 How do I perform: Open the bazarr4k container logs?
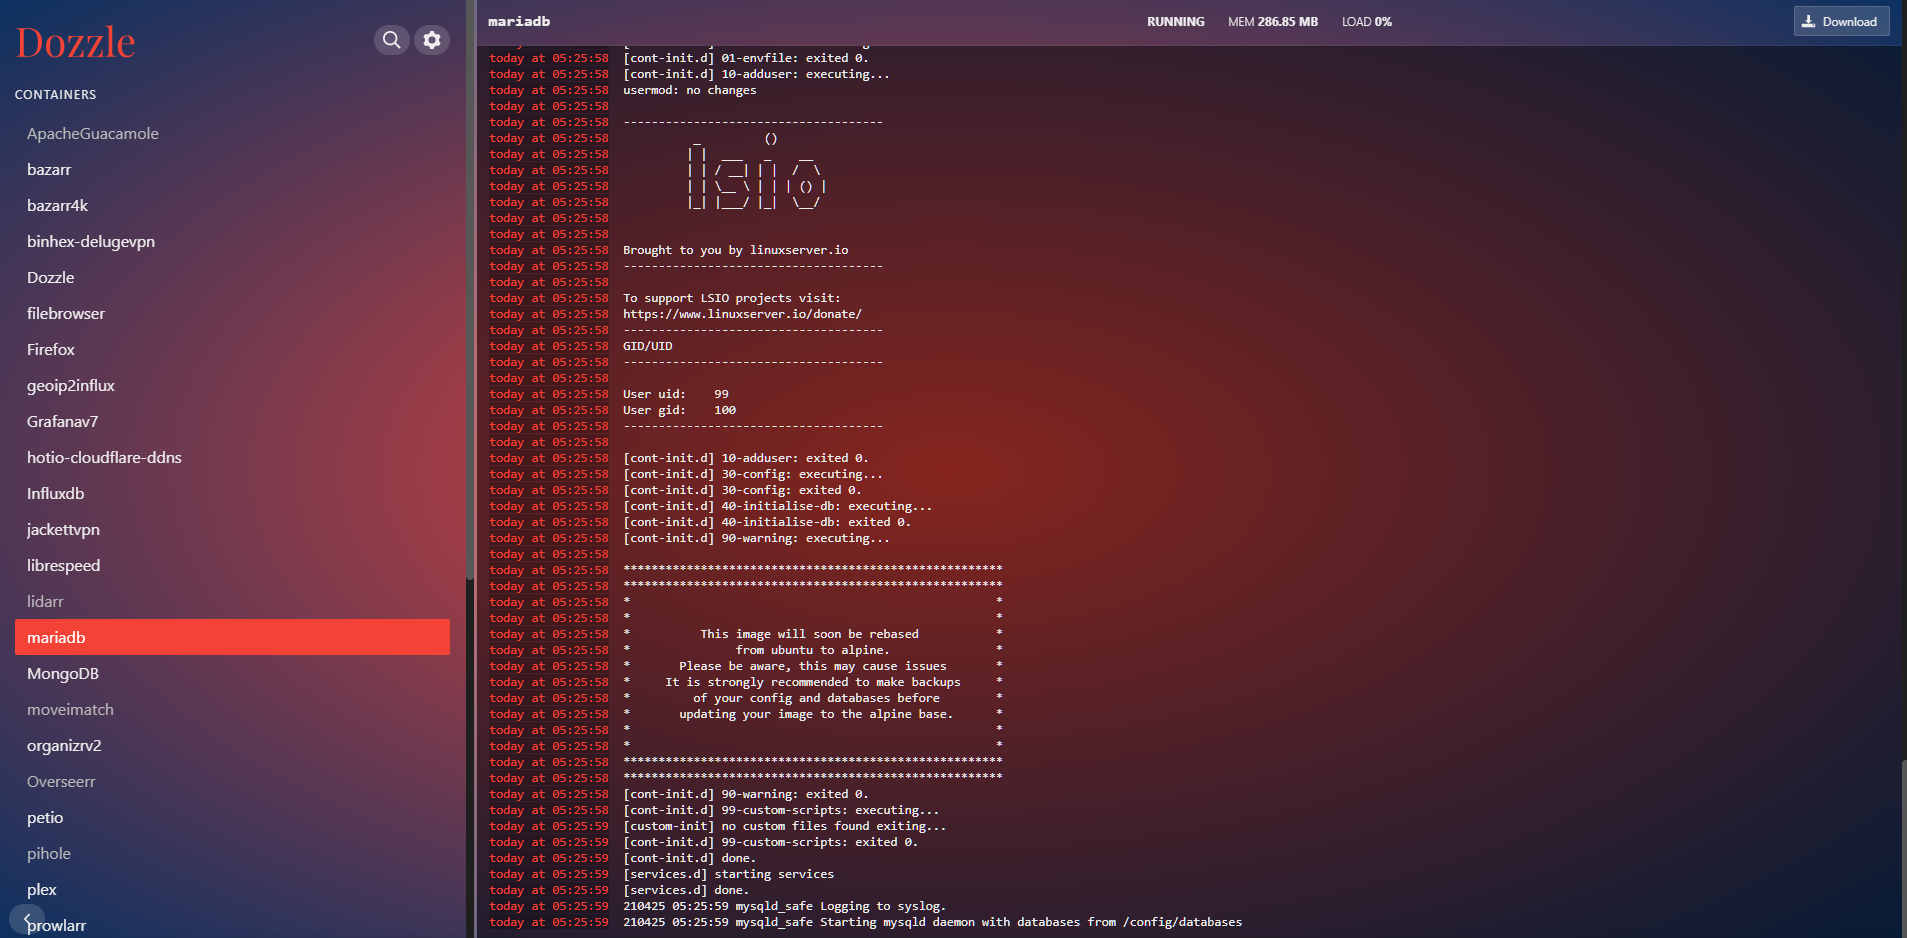(x=58, y=206)
